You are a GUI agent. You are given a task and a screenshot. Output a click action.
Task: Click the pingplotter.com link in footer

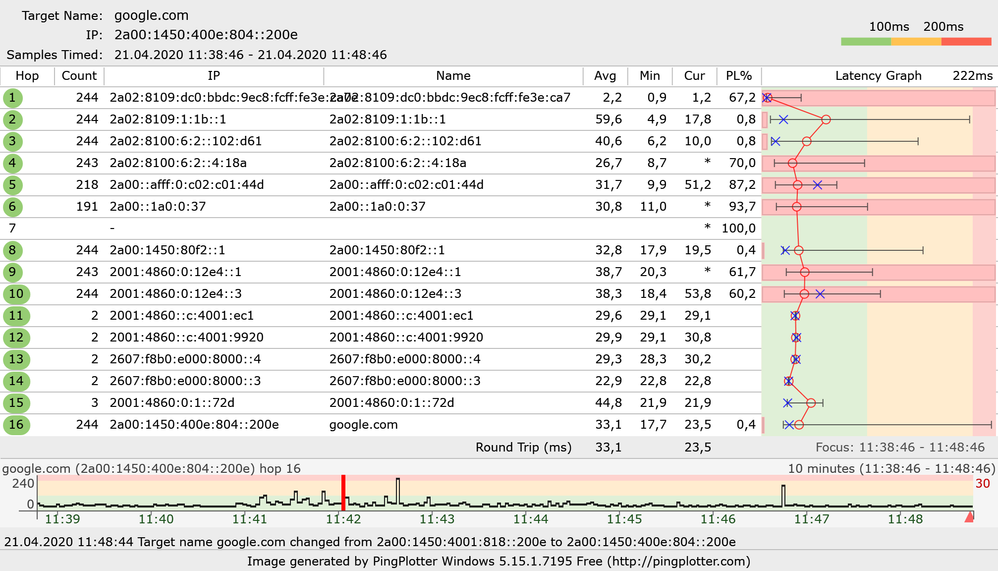[678, 561]
